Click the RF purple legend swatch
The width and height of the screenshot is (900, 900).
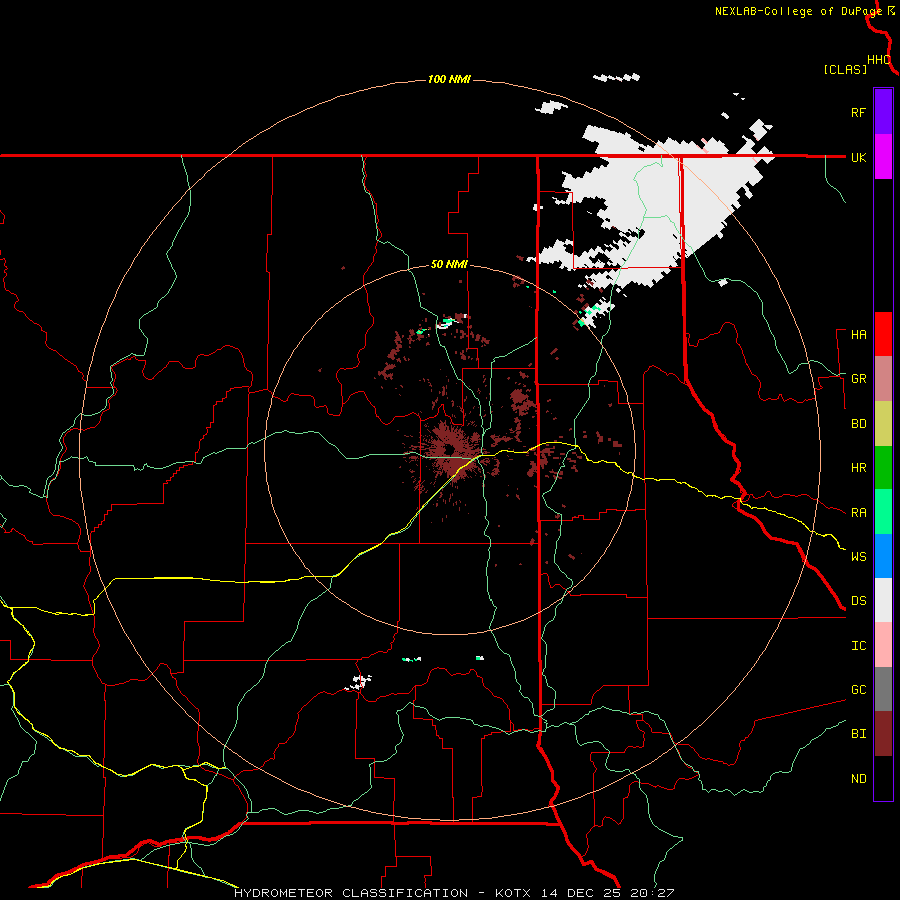pyautogui.click(x=883, y=112)
